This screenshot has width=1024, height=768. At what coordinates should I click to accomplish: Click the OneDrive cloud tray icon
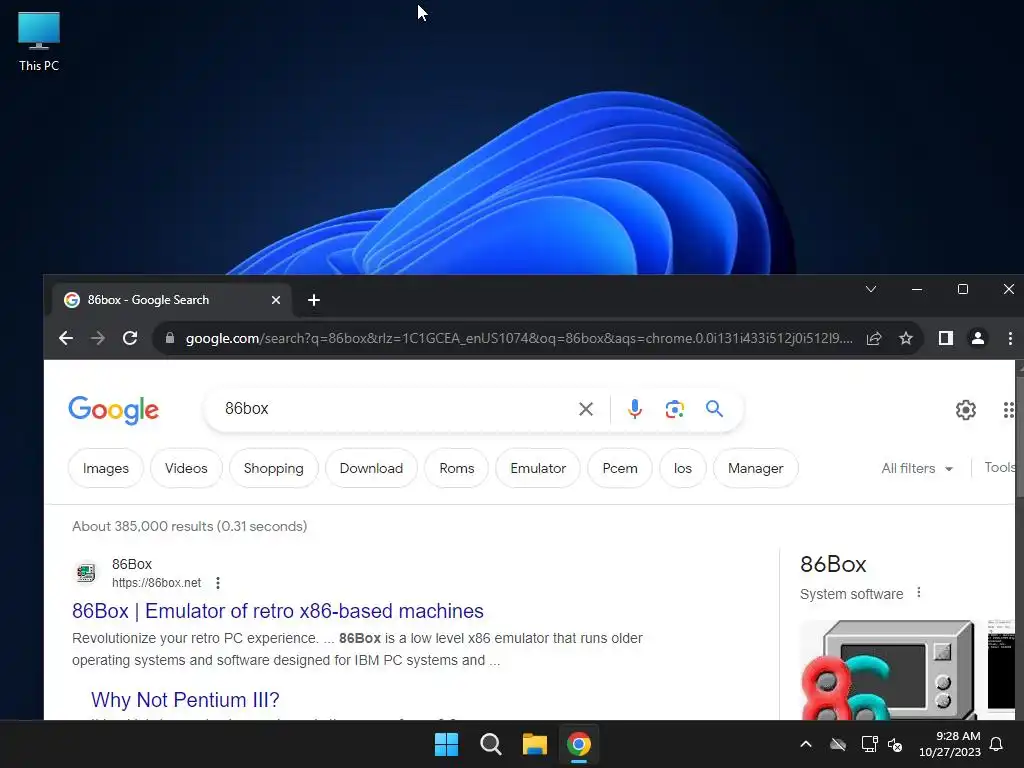click(x=838, y=744)
